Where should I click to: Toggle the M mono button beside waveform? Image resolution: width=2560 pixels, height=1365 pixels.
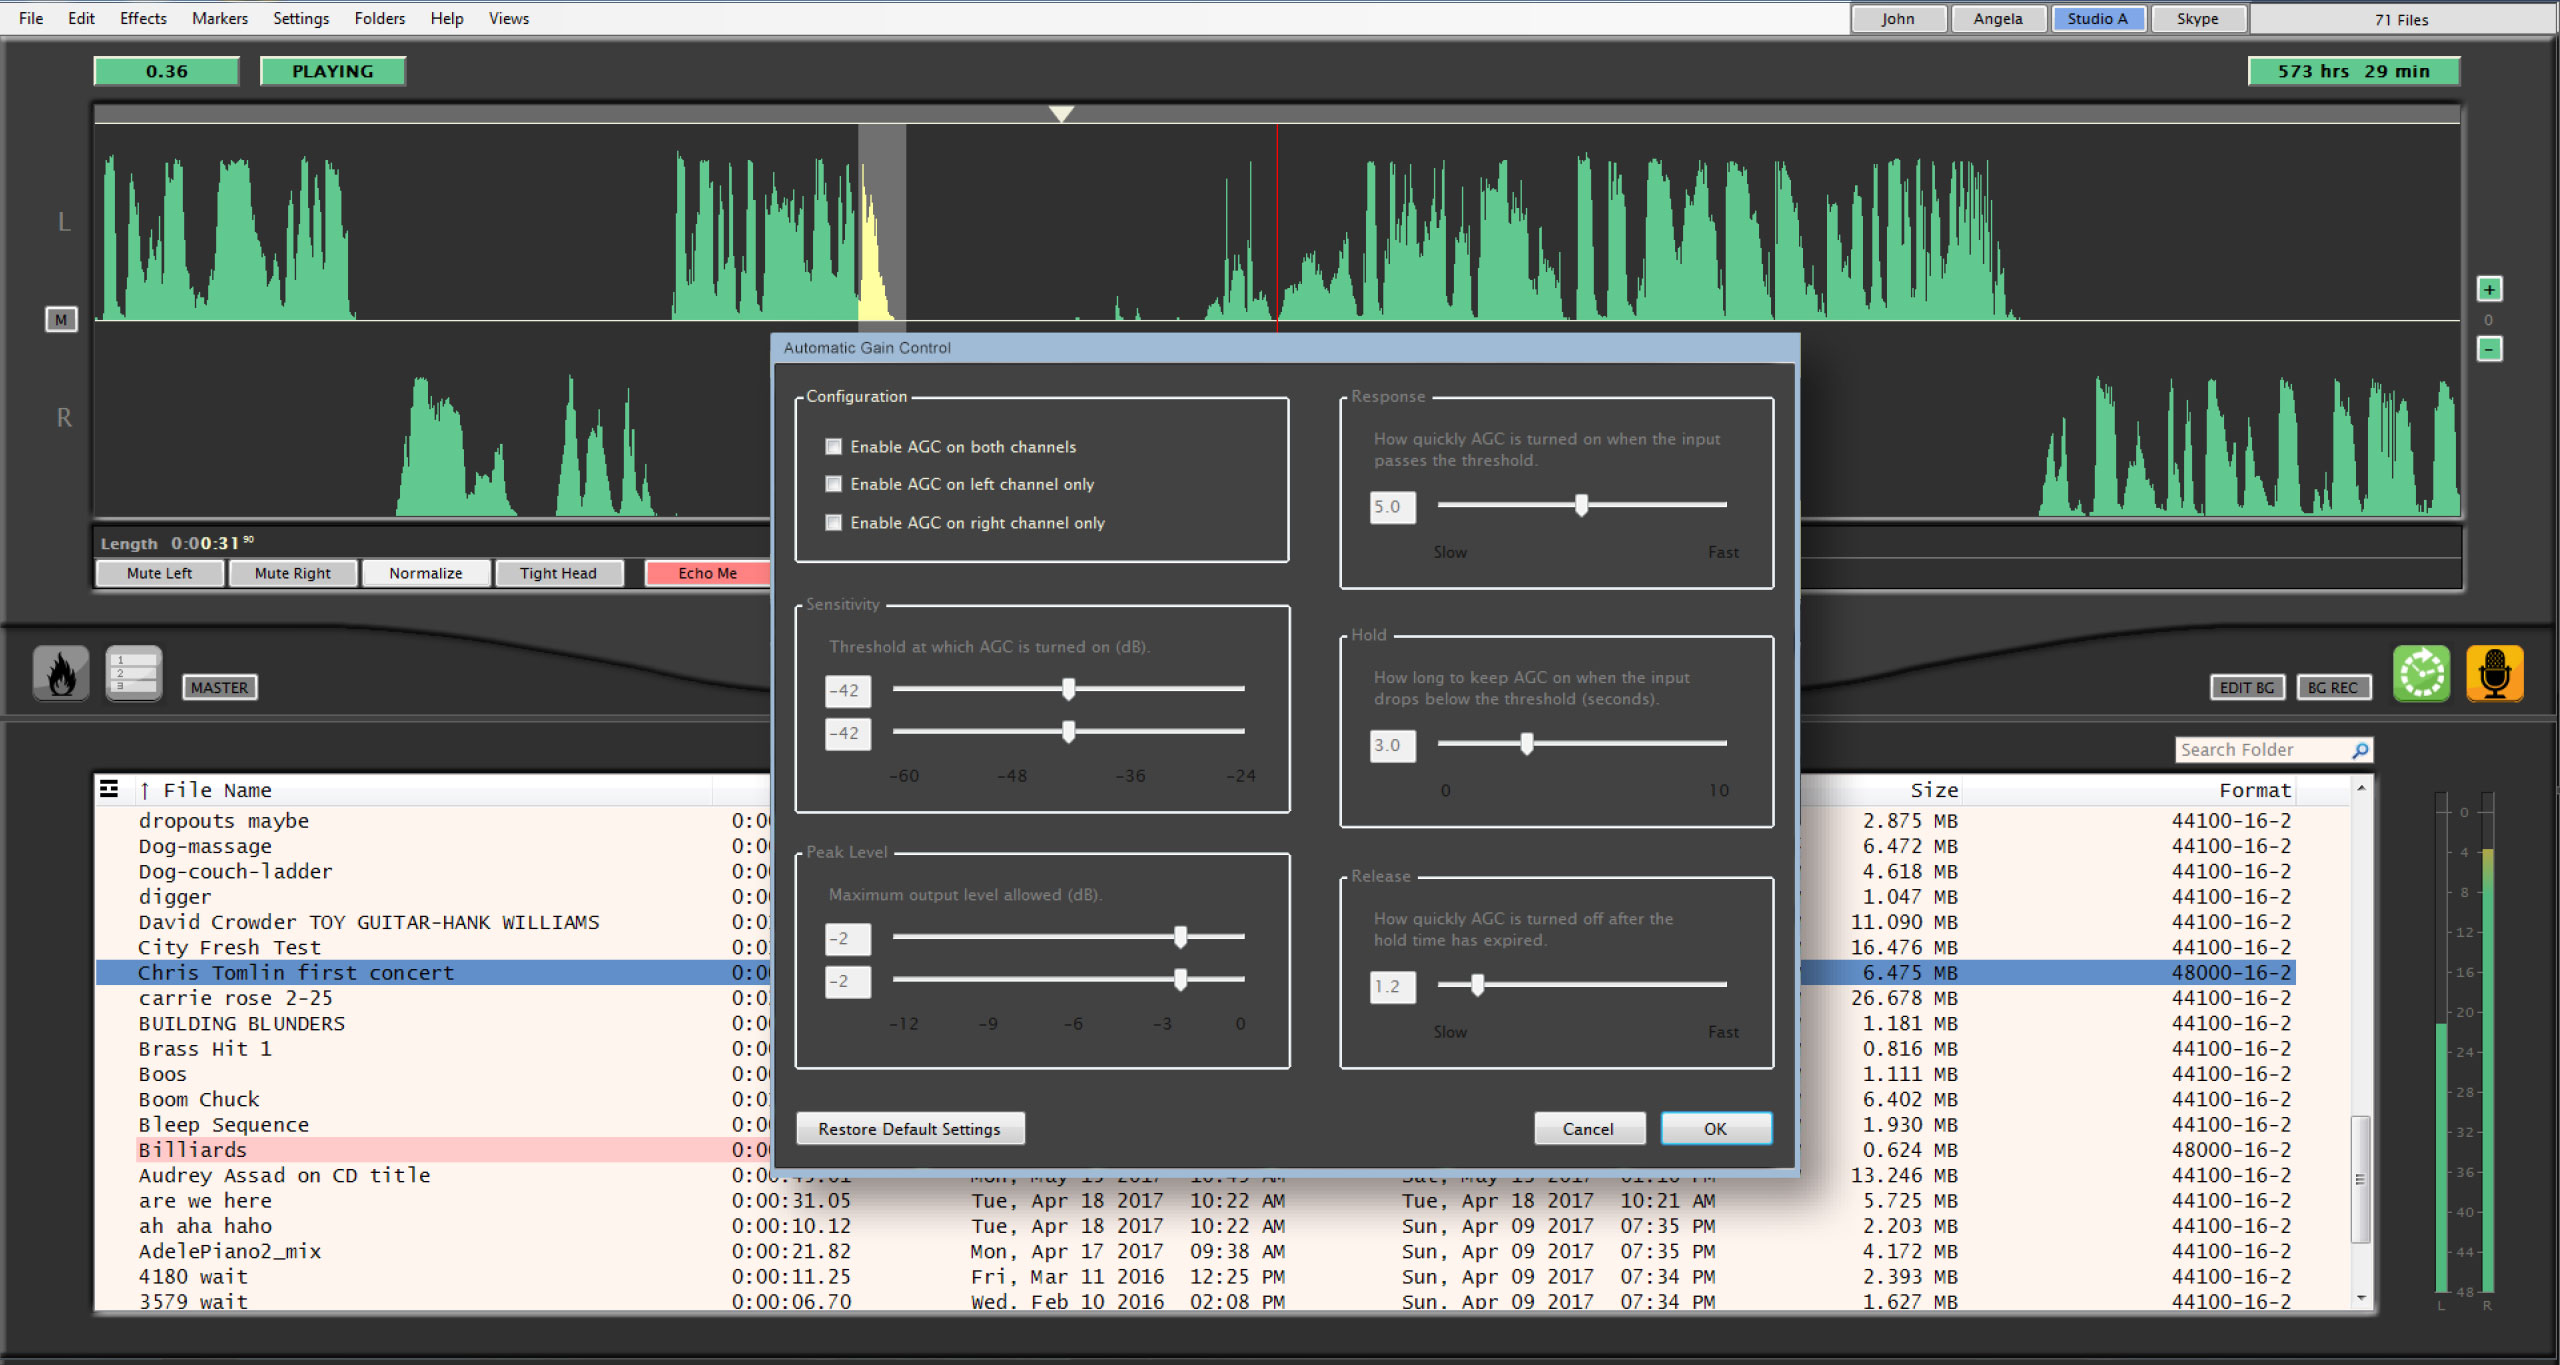[x=61, y=320]
